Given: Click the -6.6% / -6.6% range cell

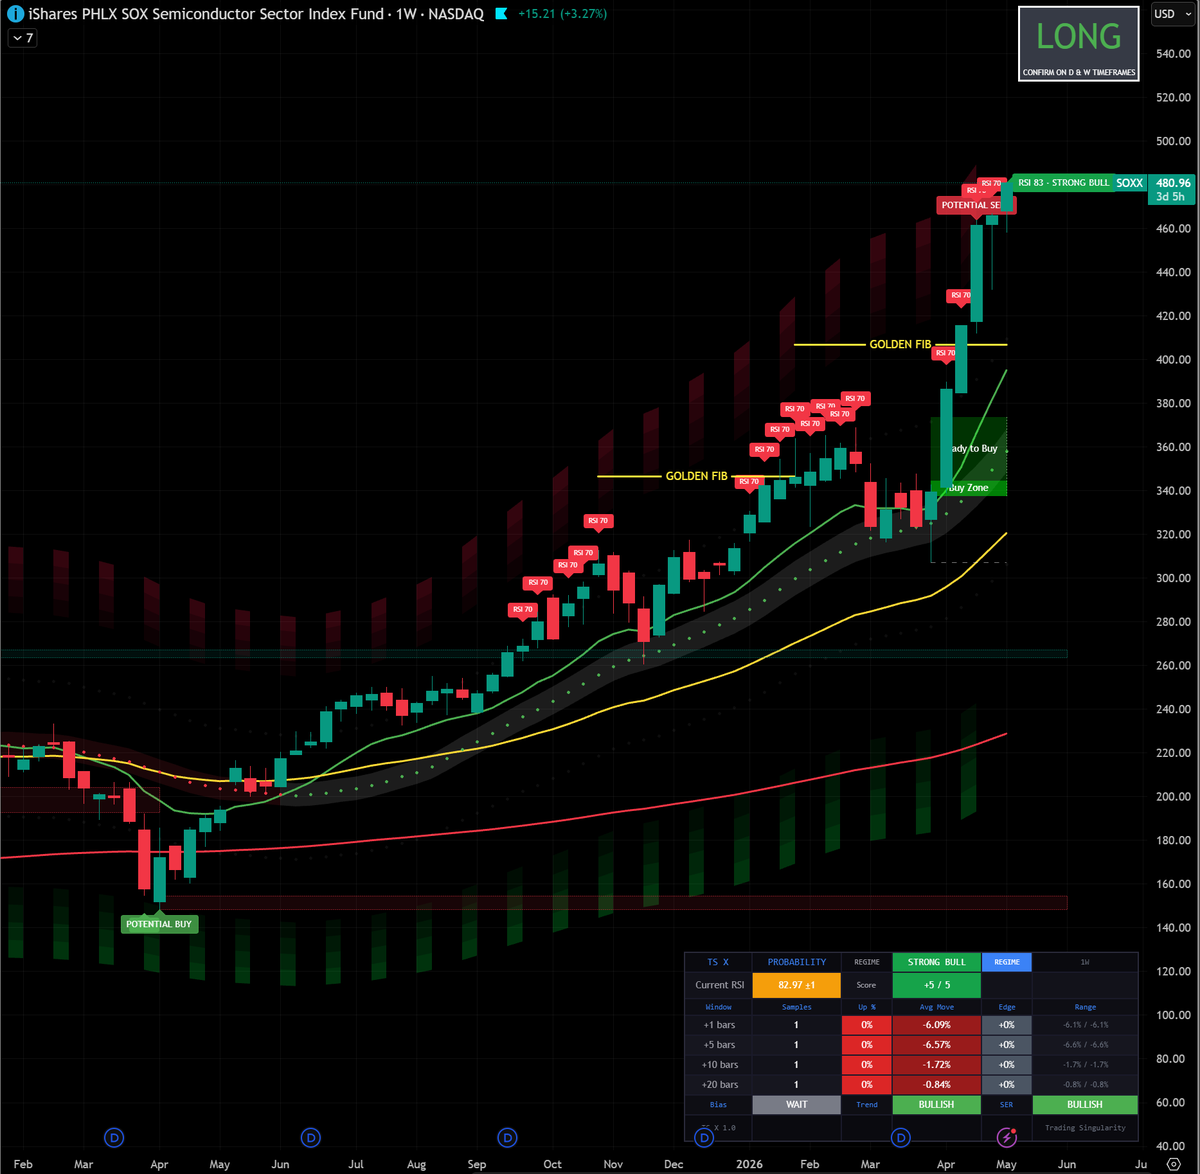Looking at the screenshot, I should (1085, 1045).
